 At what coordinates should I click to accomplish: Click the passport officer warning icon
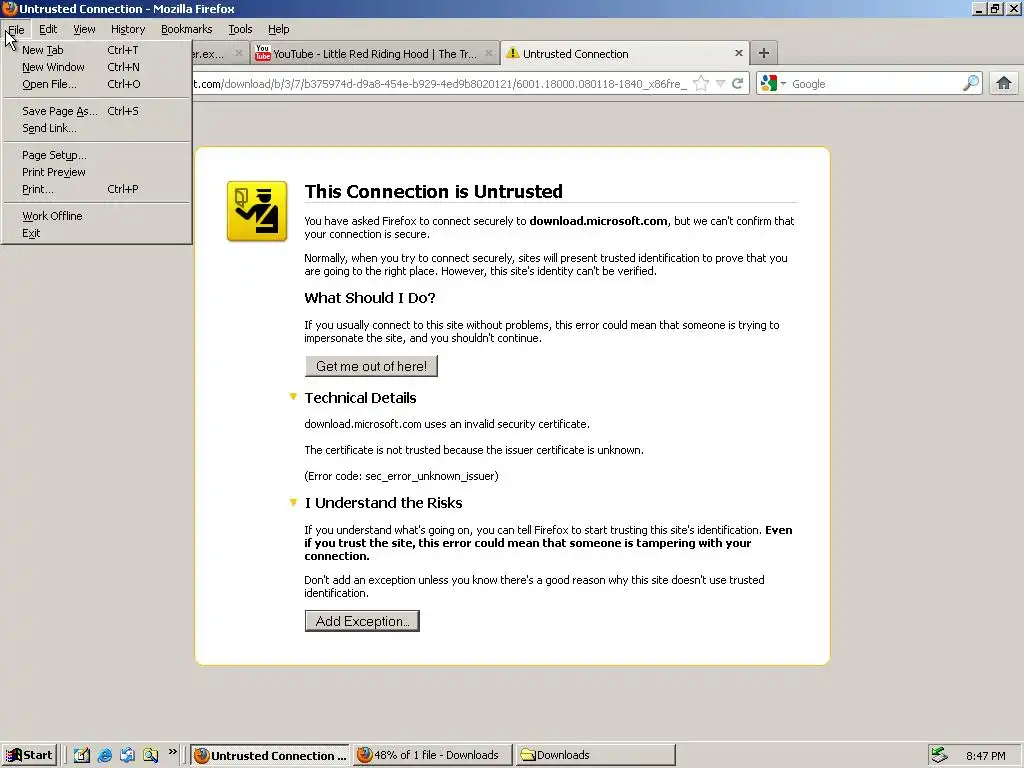click(x=257, y=212)
